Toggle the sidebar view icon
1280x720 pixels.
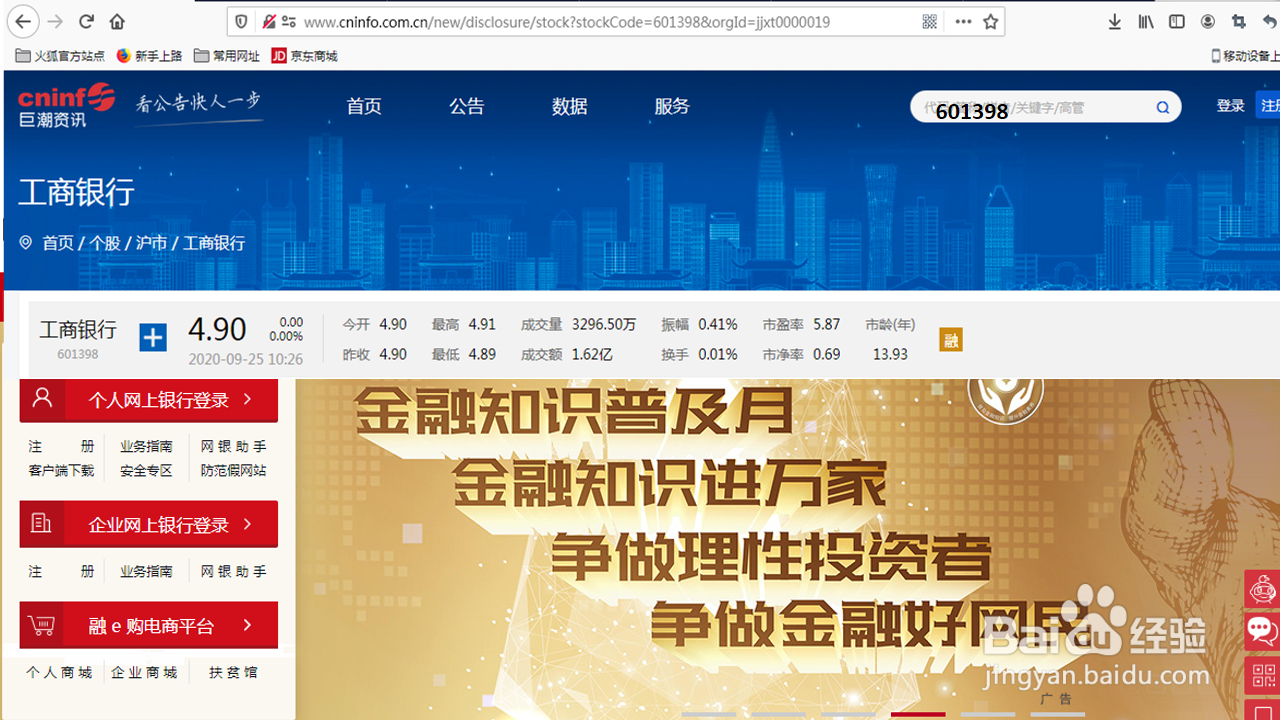point(1177,21)
